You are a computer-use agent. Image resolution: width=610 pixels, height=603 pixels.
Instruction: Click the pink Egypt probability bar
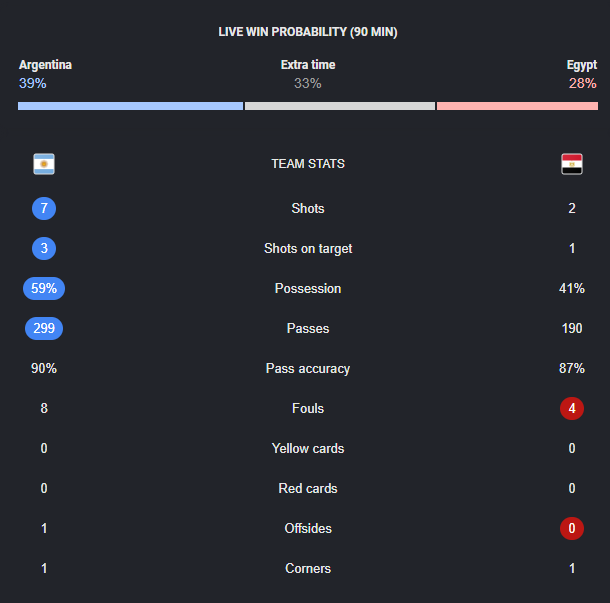pos(517,106)
